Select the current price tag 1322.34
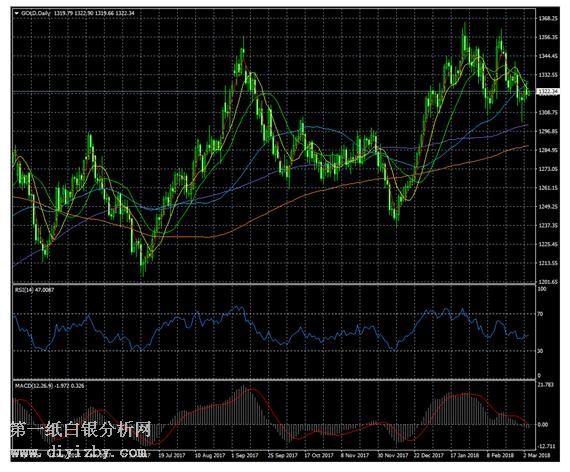Image resolution: width=570 pixels, height=472 pixels. click(x=548, y=91)
